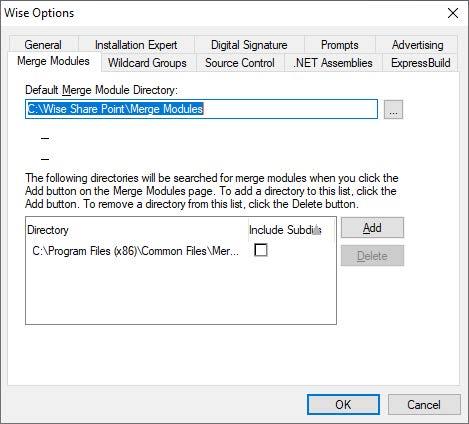Image resolution: width=469 pixels, height=424 pixels.
Task: Switch to the ExpressBuild tab
Action: click(x=420, y=63)
